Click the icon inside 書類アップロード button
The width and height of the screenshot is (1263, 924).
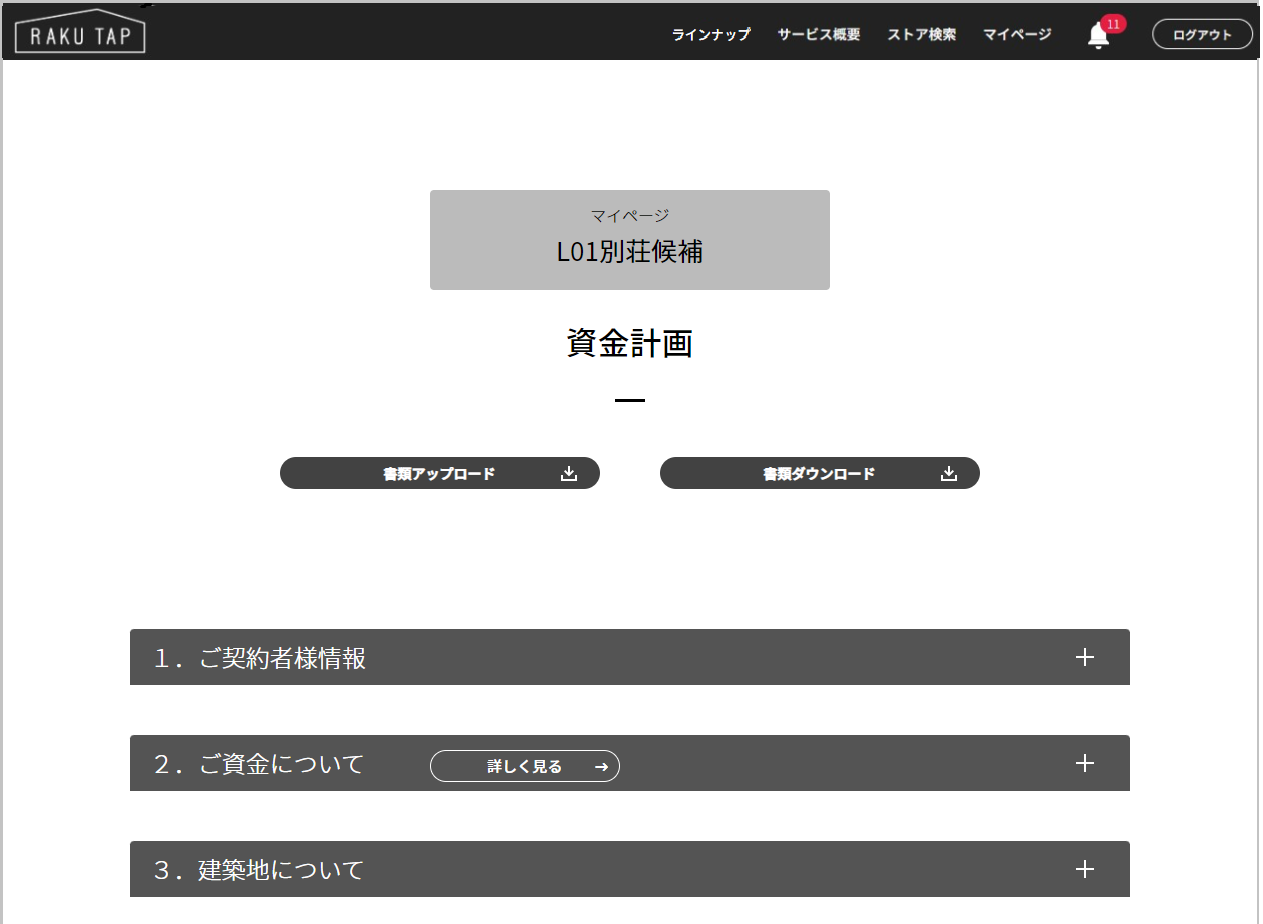point(569,474)
